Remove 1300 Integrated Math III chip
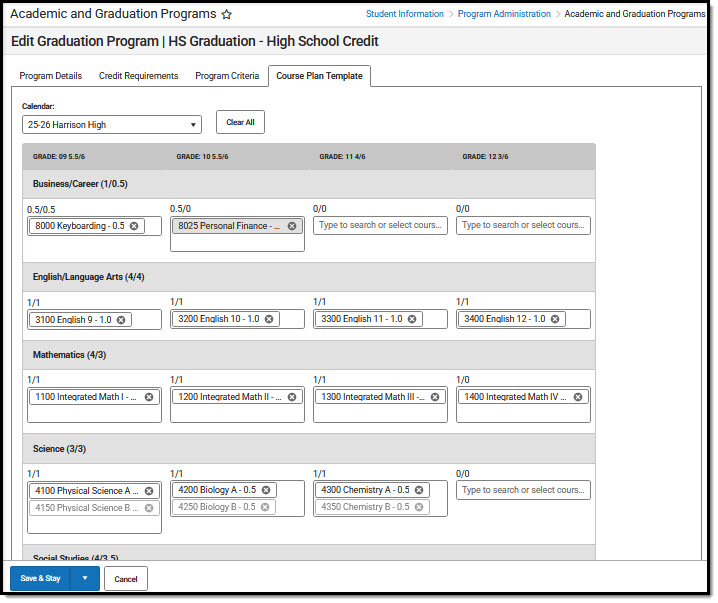The width and height of the screenshot is (718, 603). 435,397
